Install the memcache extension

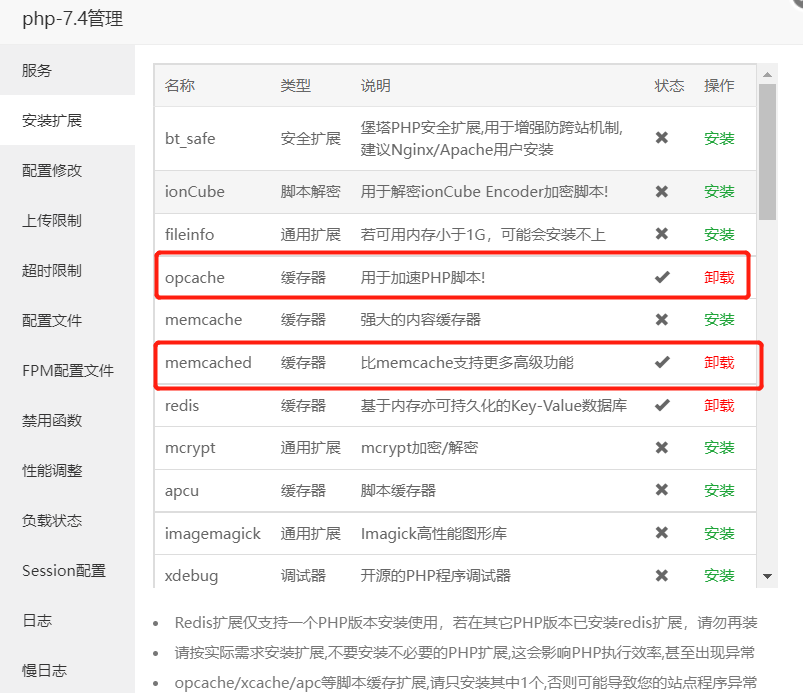[x=719, y=320]
